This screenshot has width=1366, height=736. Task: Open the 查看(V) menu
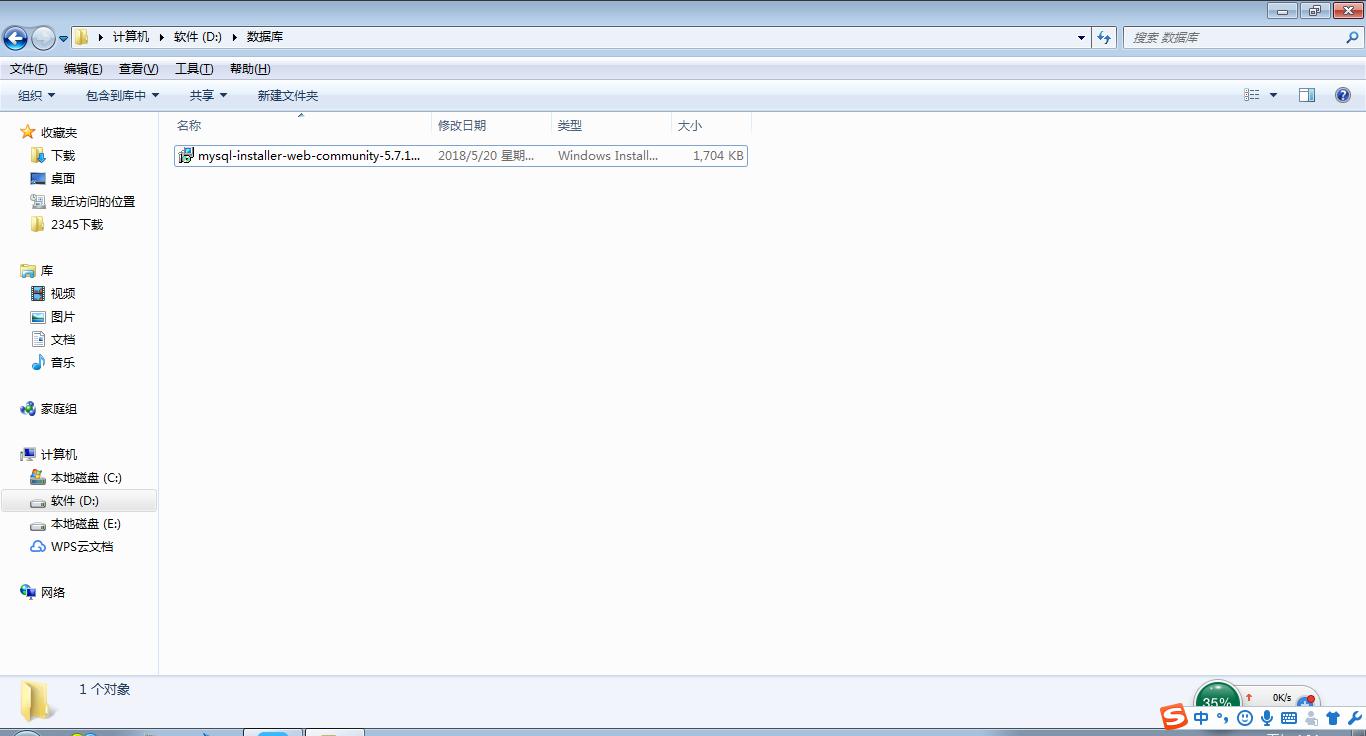[138, 69]
